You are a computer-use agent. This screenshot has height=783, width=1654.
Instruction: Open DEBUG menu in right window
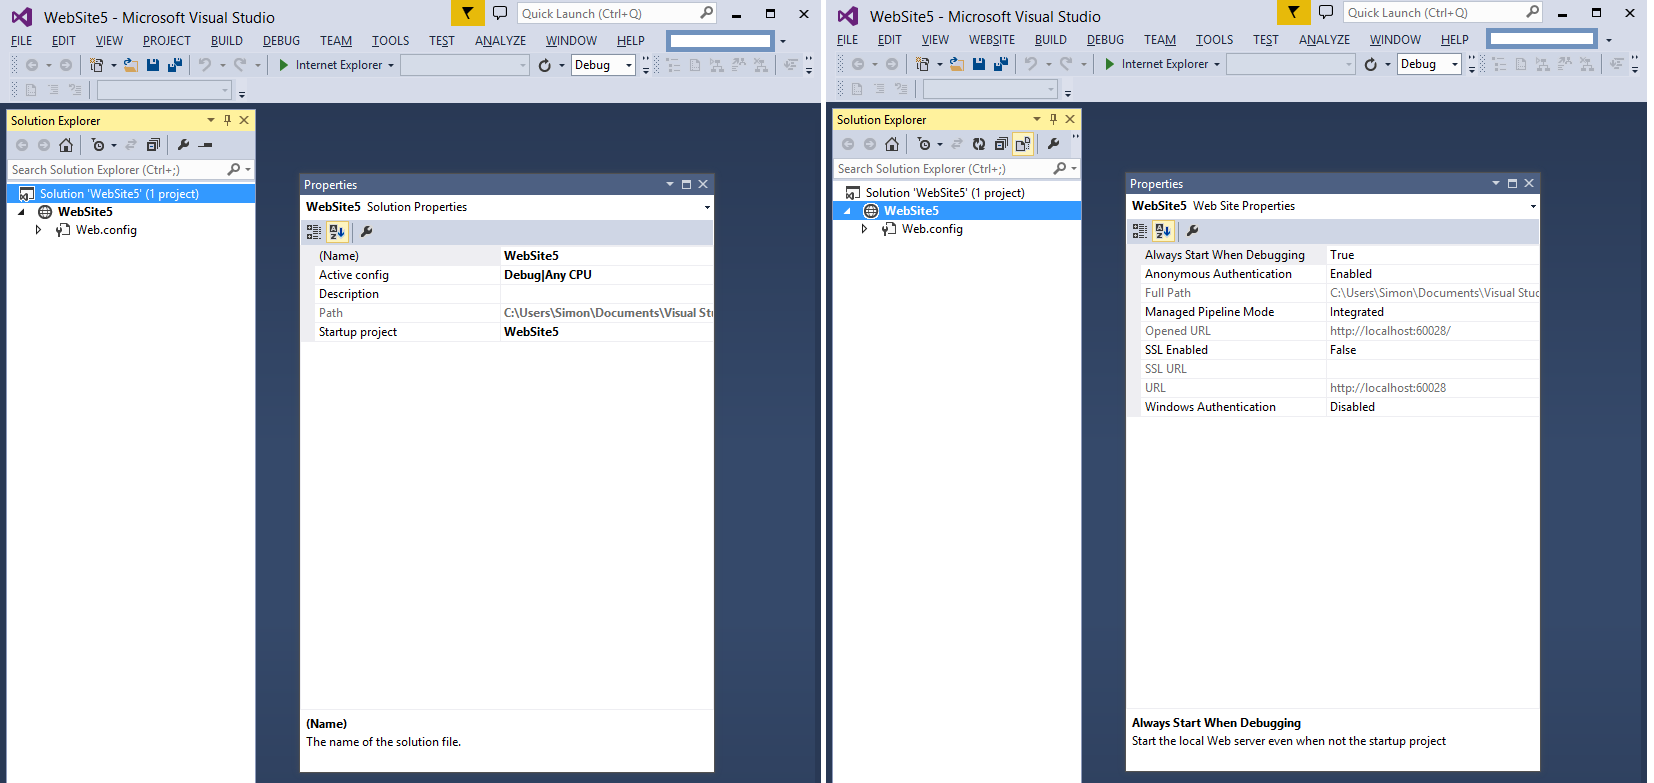point(1105,40)
